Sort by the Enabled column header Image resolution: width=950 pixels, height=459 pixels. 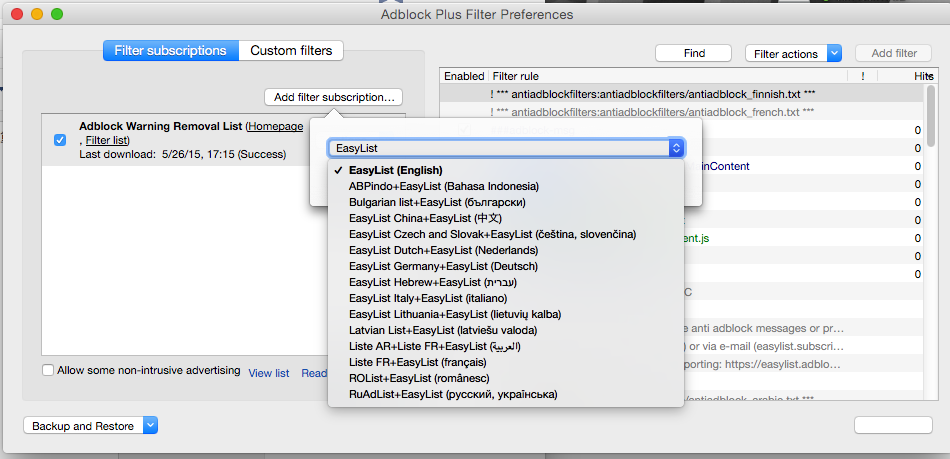[464, 76]
